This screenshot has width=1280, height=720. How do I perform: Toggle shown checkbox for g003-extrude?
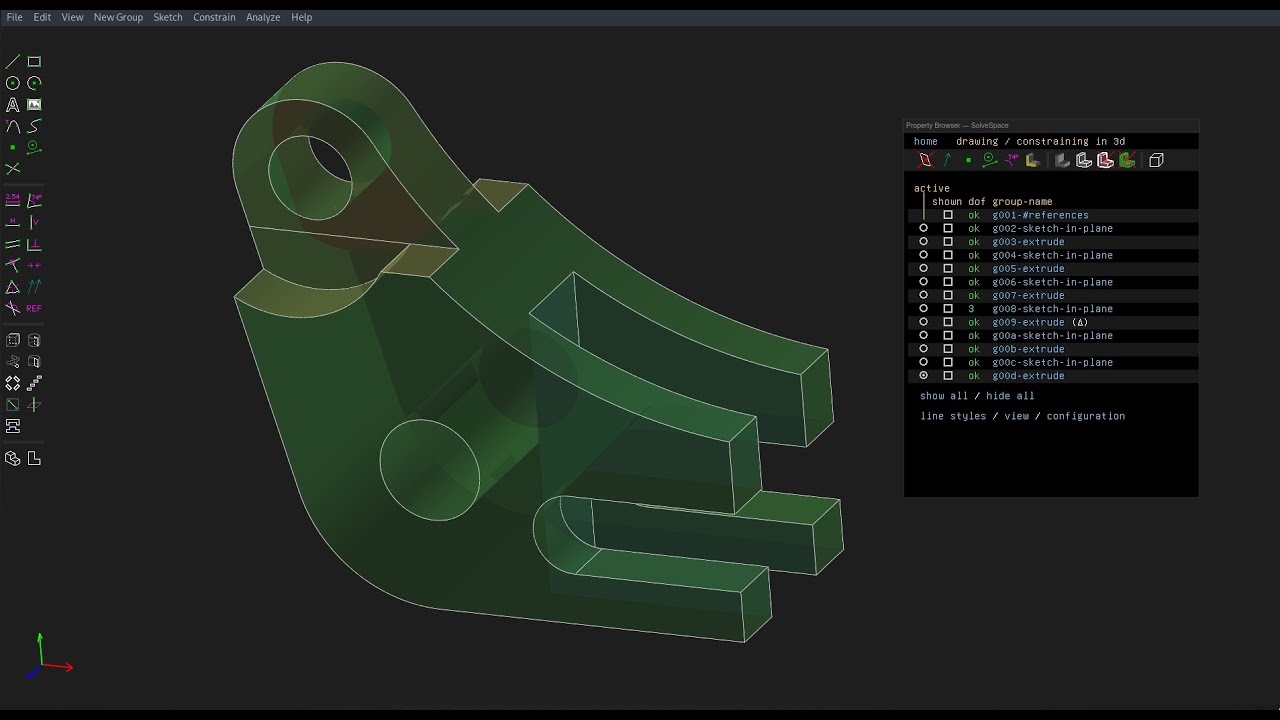click(948, 242)
